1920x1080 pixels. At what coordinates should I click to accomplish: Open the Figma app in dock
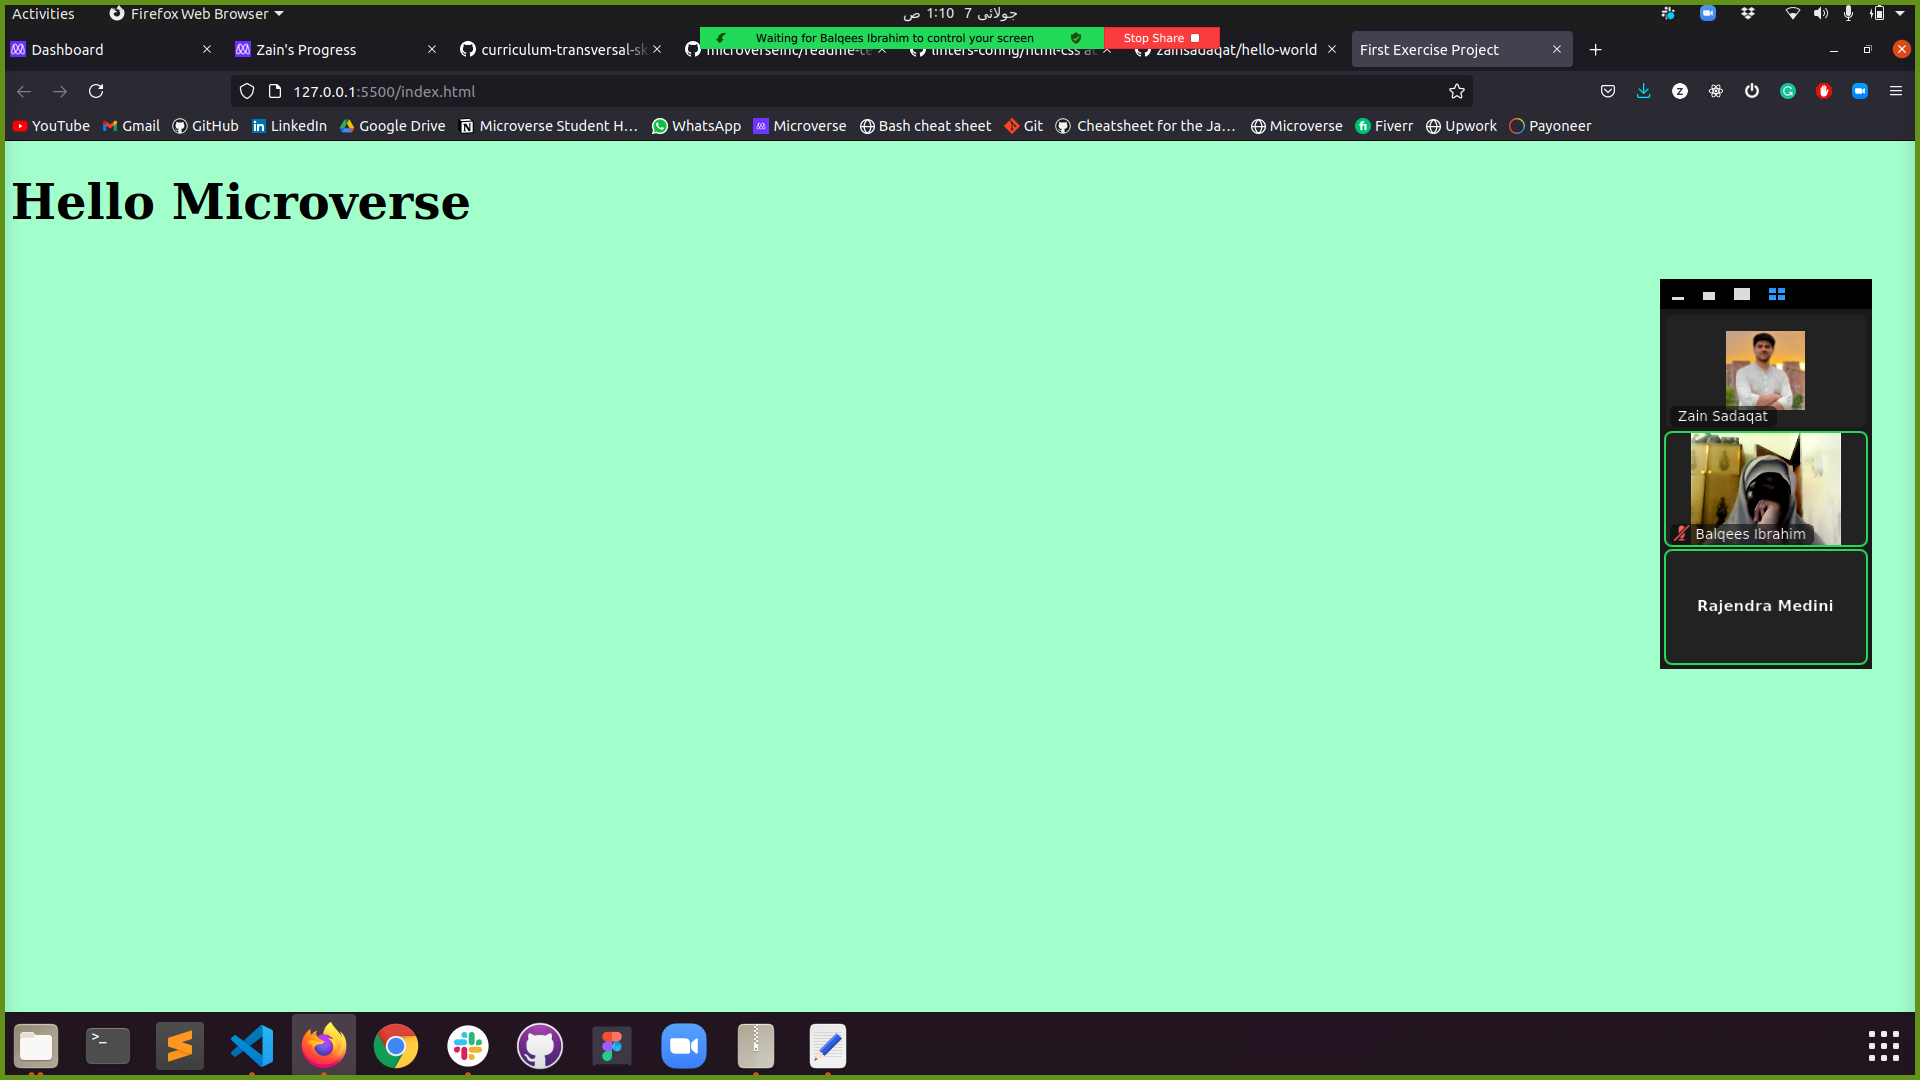pyautogui.click(x=612, y=1046)
